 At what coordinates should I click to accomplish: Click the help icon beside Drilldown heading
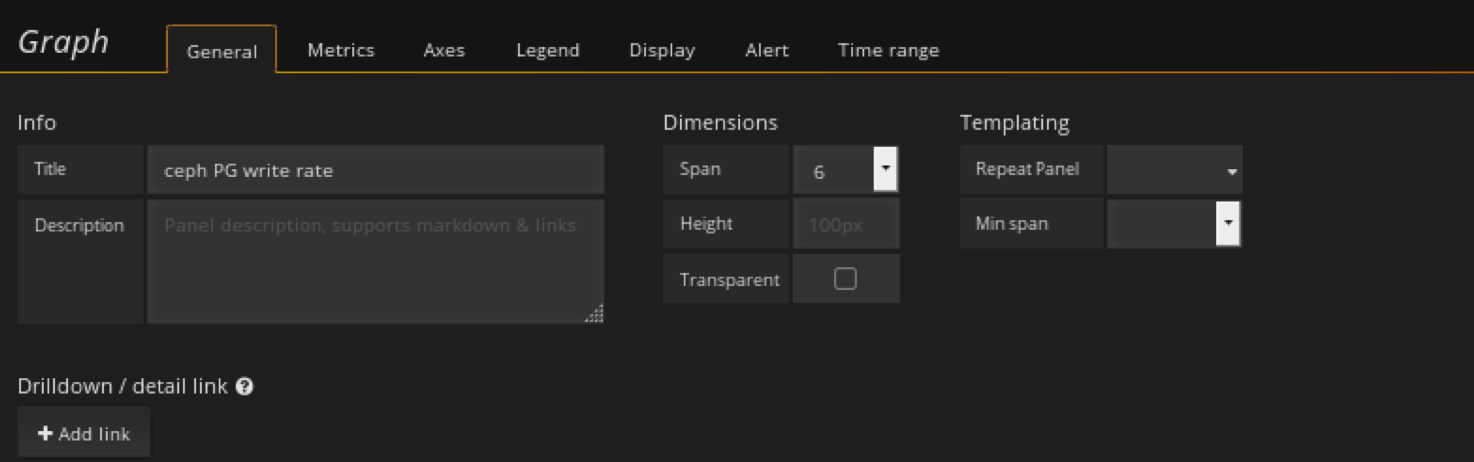pyautogui.click(x=244, y=387)
